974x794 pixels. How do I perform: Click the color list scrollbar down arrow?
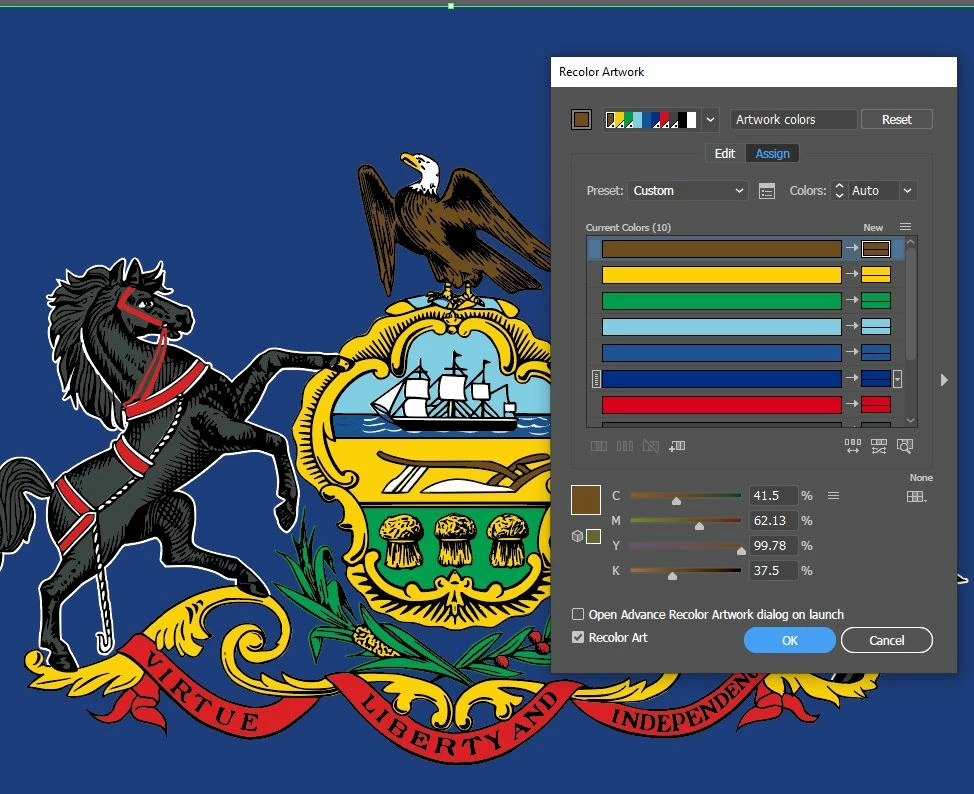pyautogui.click(x=911, y=421)
